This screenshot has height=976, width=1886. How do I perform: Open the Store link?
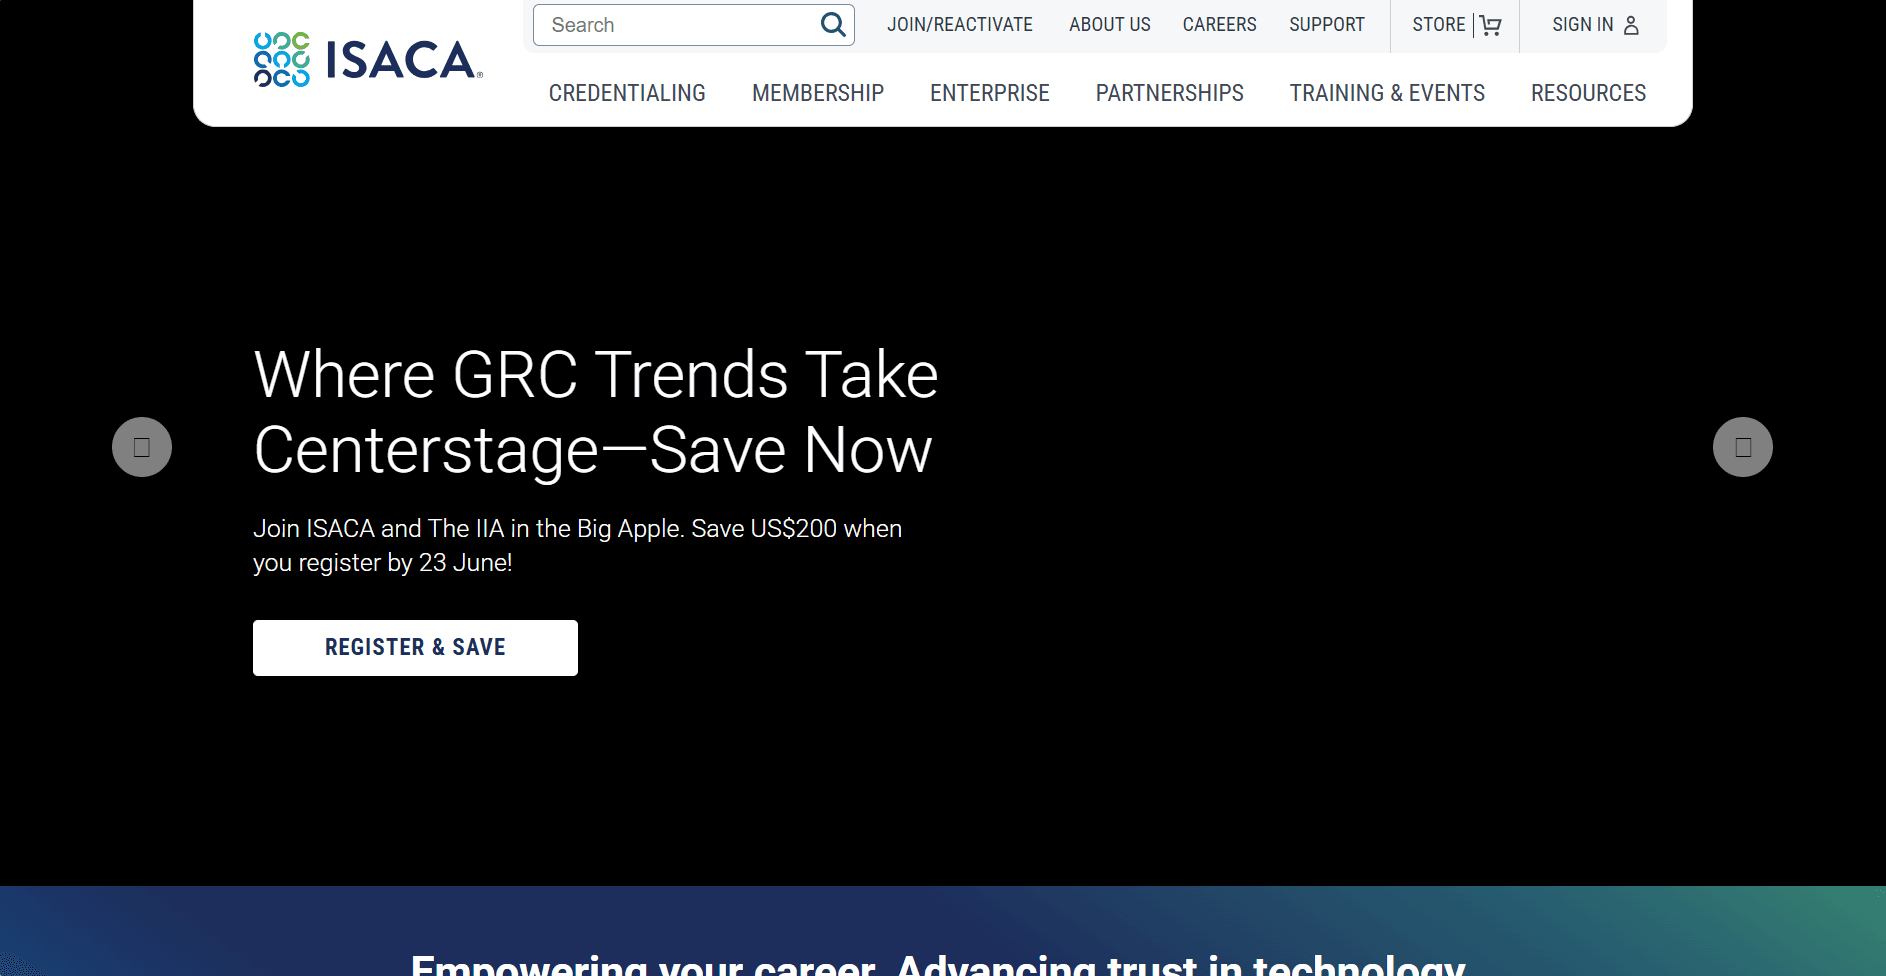click(x=1438, y=25)
